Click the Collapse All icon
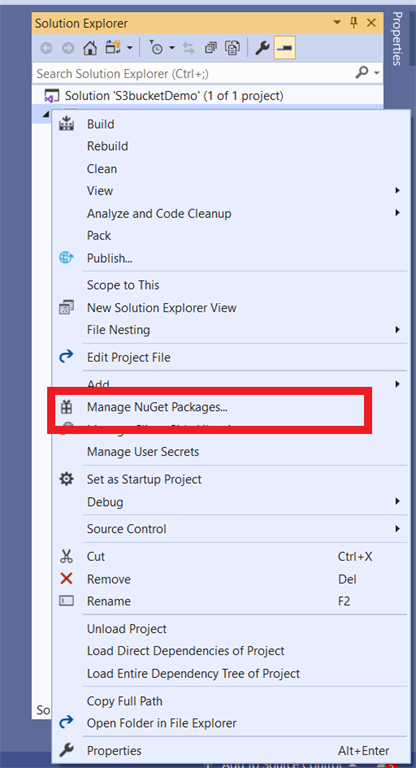The image size is (416, 768). click(x=211, y=48)
